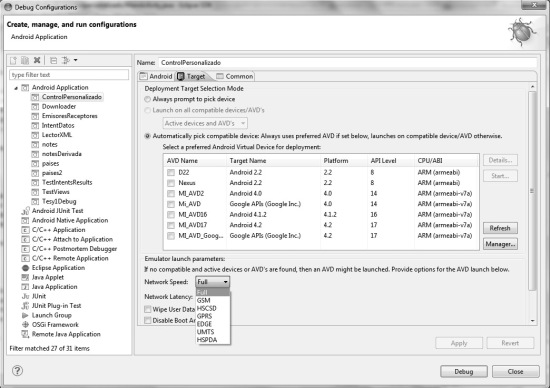550x388 pixels.
Task: Click the Eclipse Application icon
Action: tap(25, 268)
